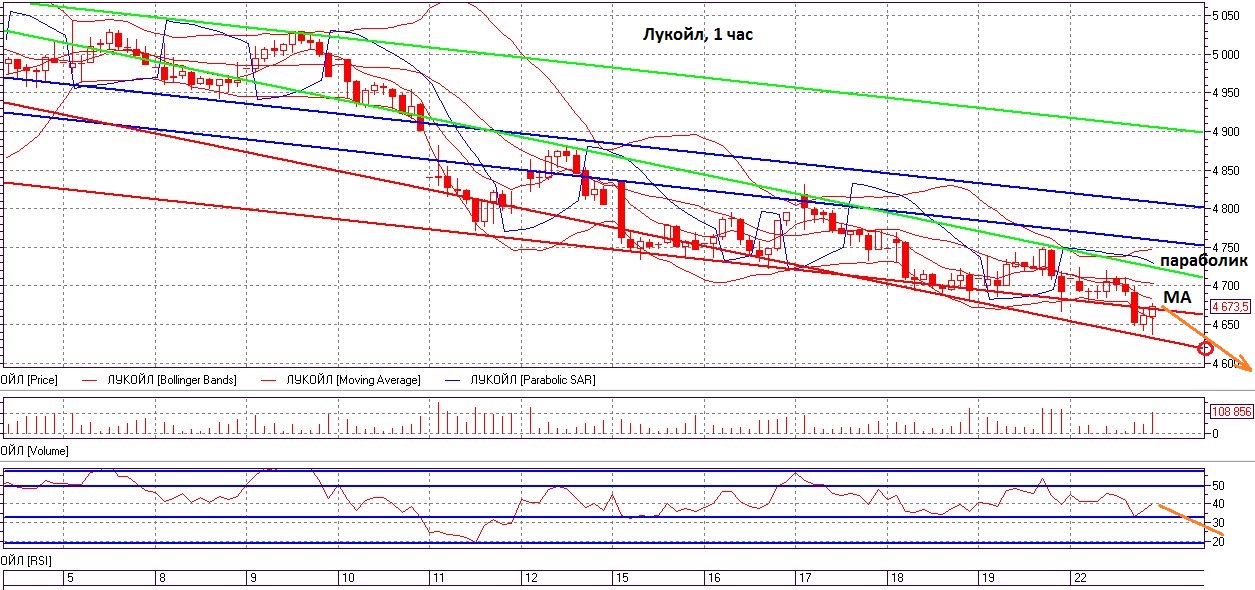The image size is (1255, 590).
Task: Click the RSI scale label 40
Action: pyautogui.click(x=1218, y=504)
